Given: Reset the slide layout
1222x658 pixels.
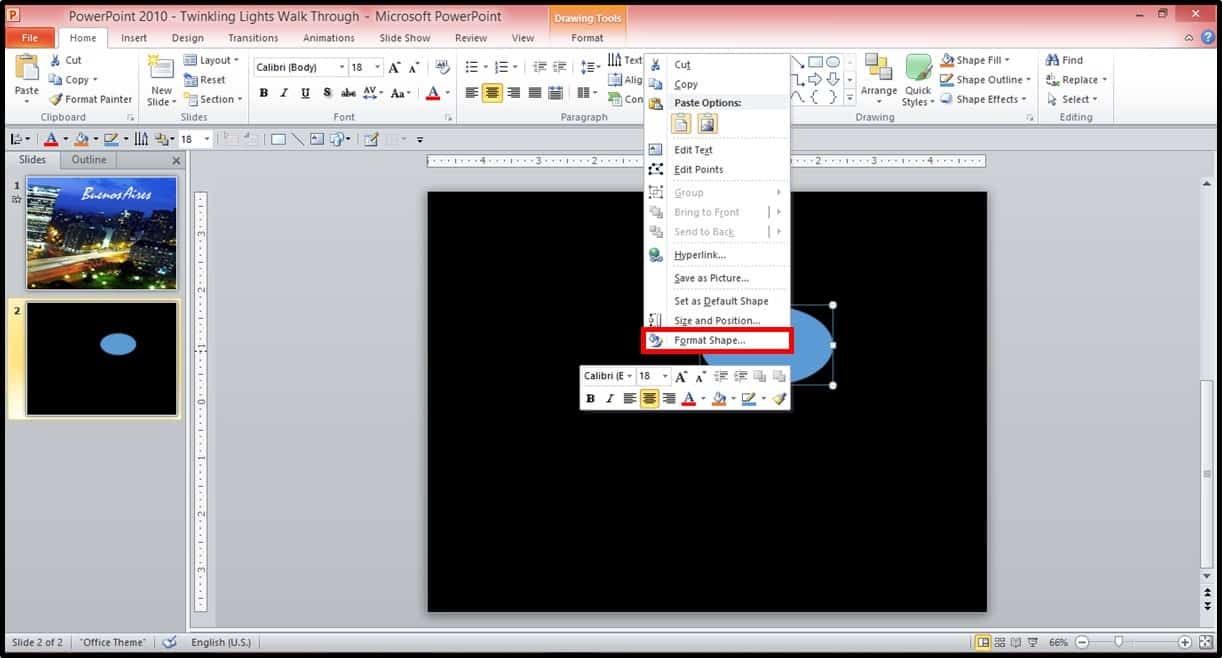Looking at the screenshot, I should tap(205, 80).
